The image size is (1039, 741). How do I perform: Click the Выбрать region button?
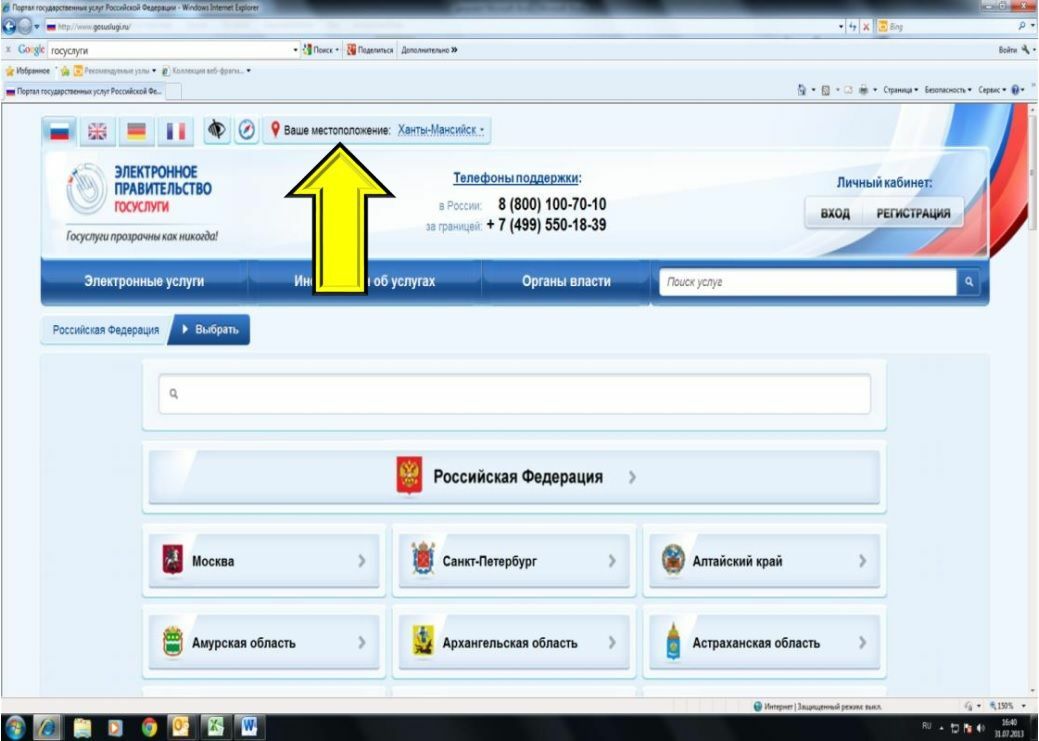(209, 329)
